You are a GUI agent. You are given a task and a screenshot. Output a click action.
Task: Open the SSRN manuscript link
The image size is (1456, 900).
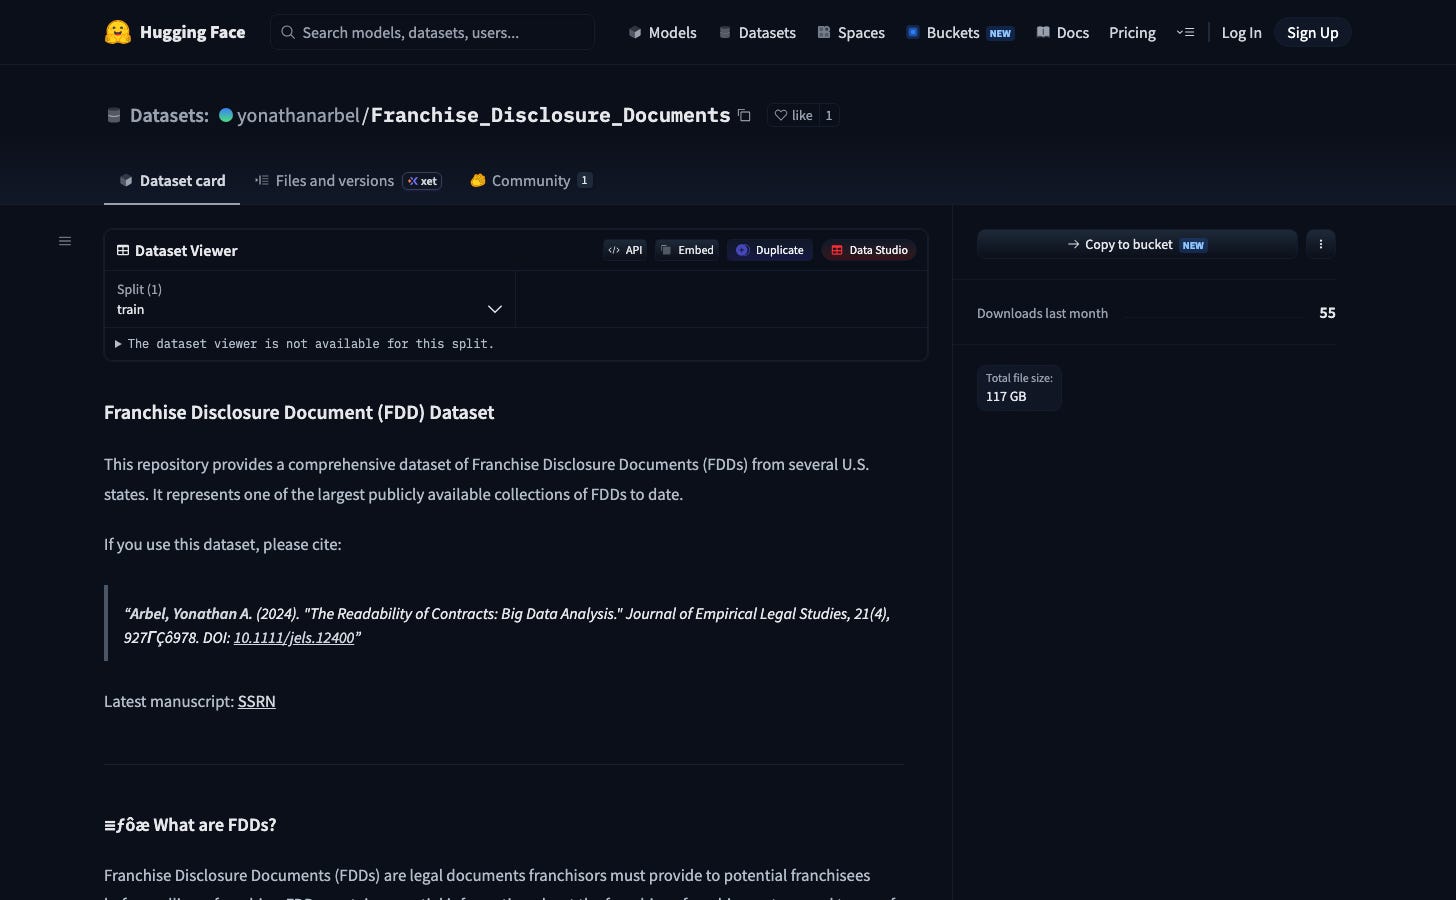[x=257, y=701]
